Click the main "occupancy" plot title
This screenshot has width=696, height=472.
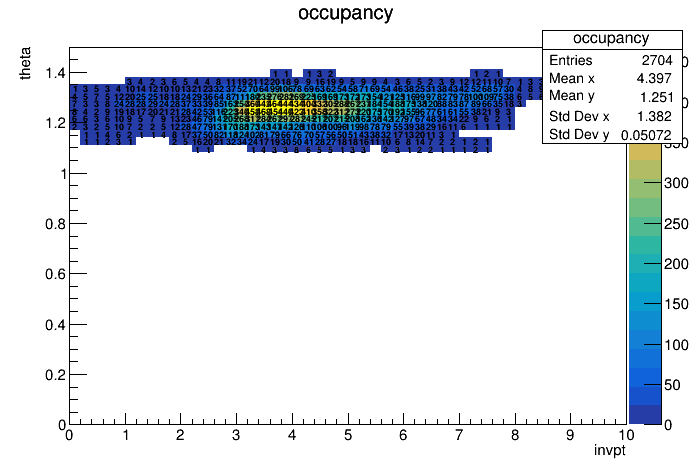point(345,13)
